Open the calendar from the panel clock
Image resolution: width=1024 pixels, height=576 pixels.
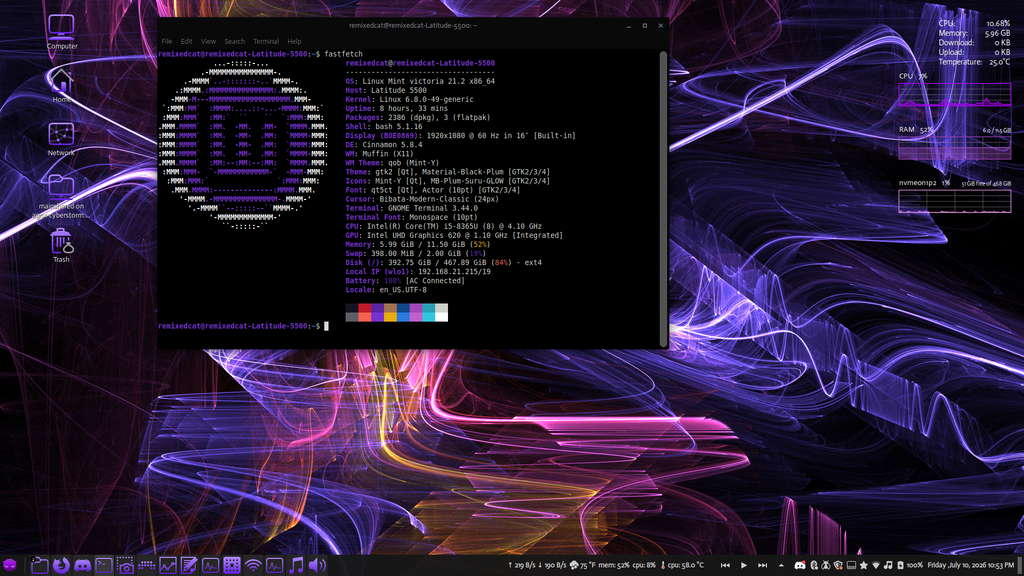(x=970, y=565)
